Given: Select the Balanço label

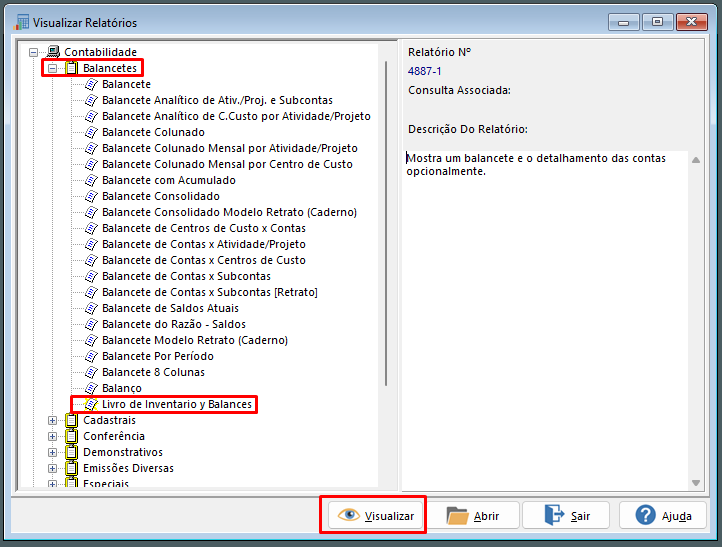Looking at the screenshot, I should 122,388.
